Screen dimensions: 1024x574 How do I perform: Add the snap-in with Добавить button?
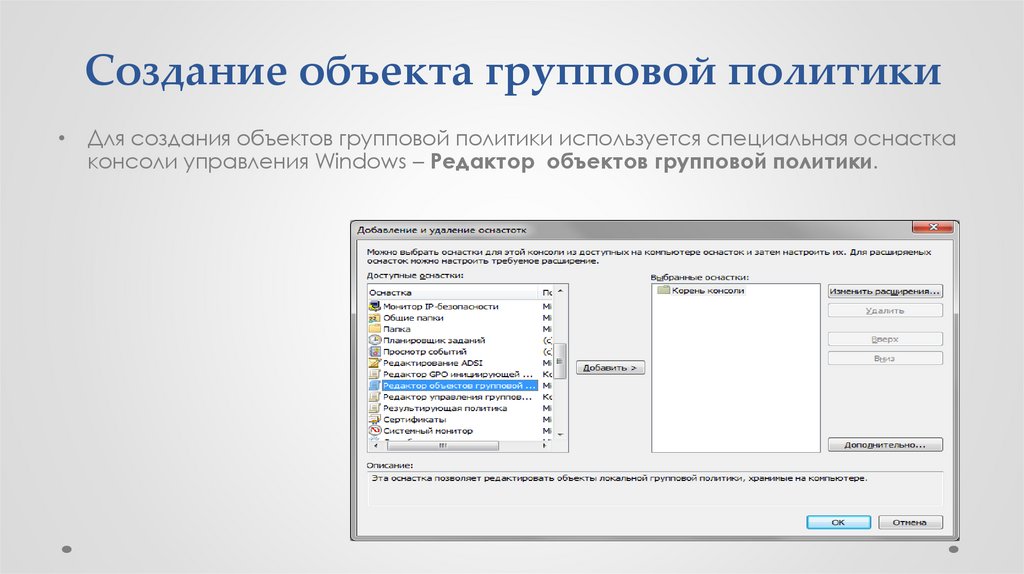click(x=610, y=368)
